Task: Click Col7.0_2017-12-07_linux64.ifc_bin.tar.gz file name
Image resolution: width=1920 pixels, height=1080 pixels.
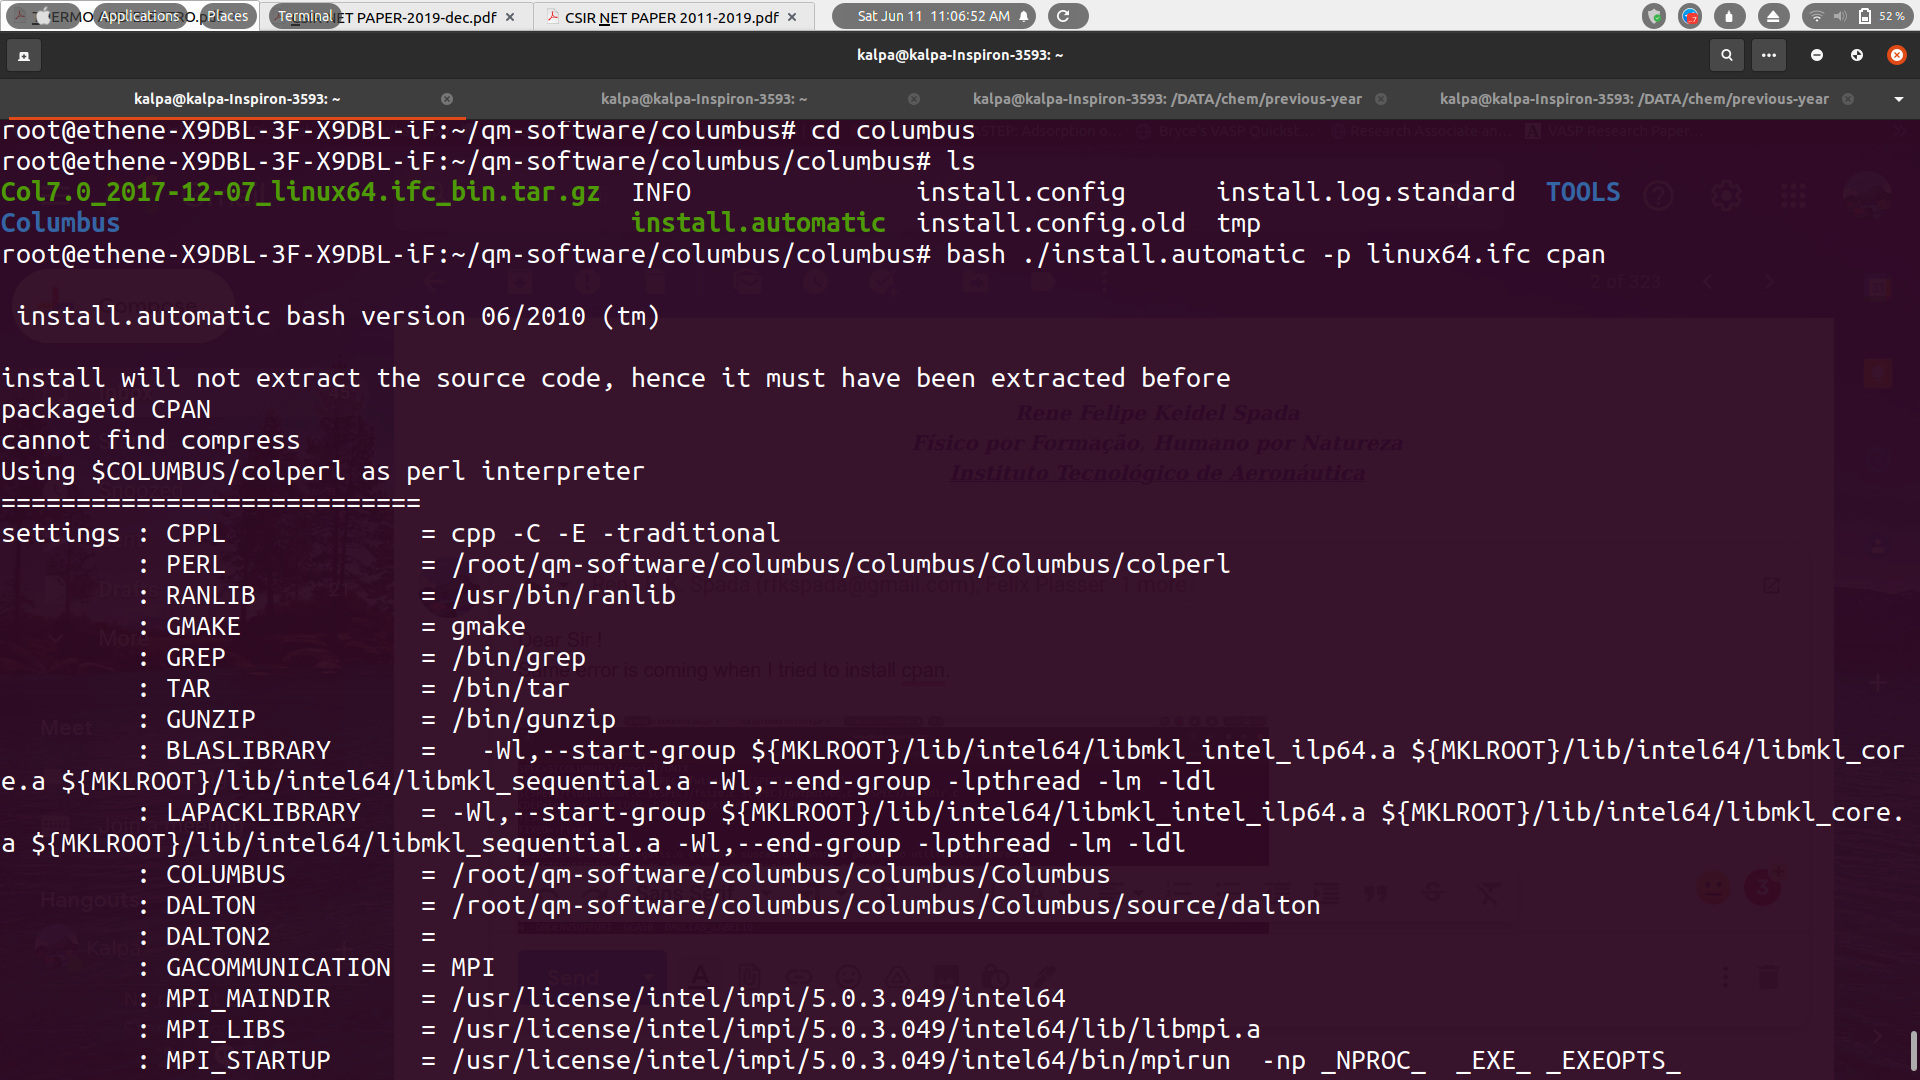Action: click(300, 192)
